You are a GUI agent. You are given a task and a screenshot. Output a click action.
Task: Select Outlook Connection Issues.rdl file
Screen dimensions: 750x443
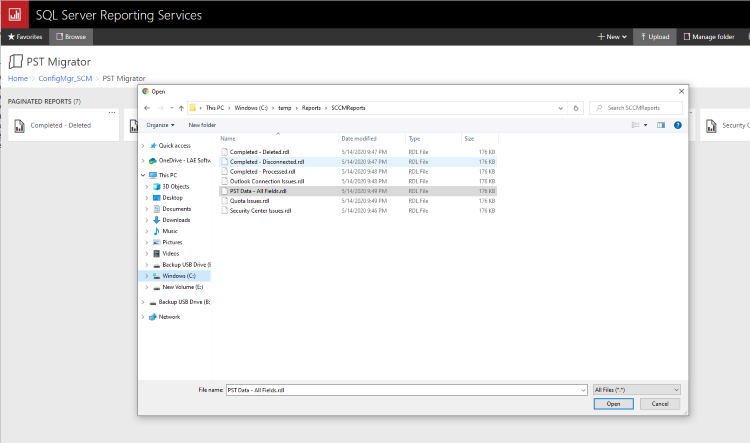pyautogui.click(x=358, y=181)
